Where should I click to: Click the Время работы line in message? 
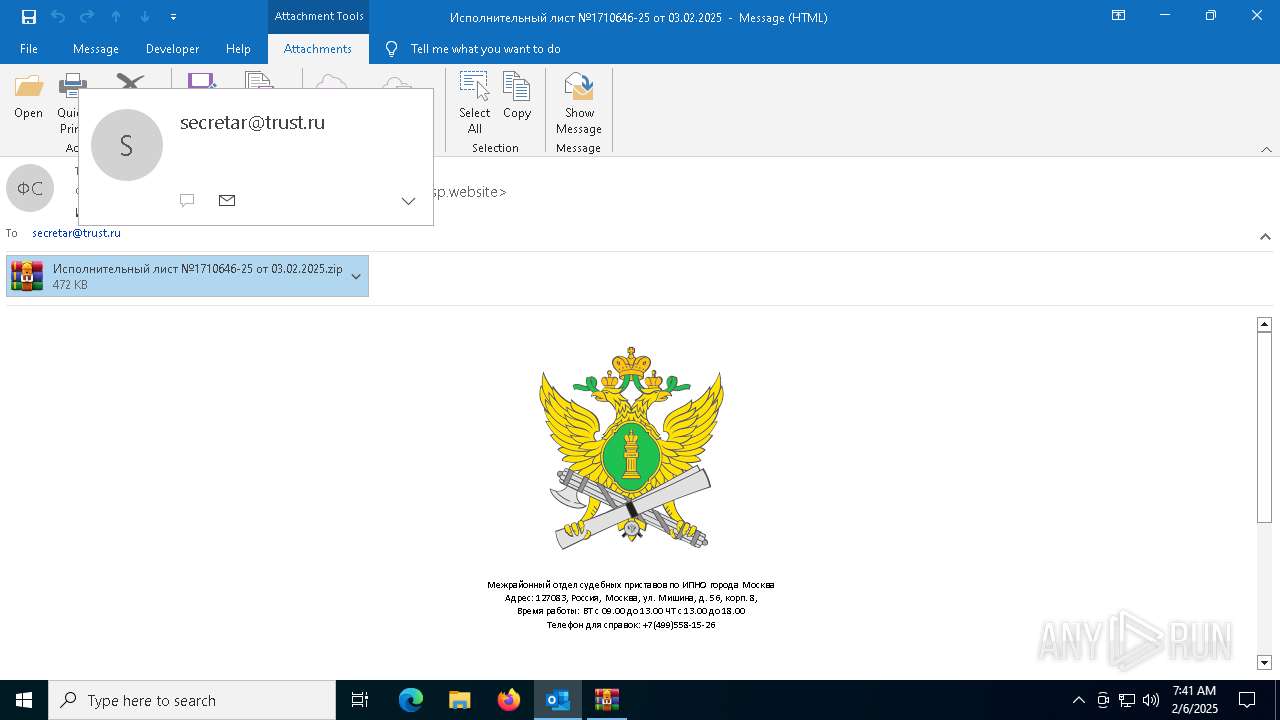point(631,610)
